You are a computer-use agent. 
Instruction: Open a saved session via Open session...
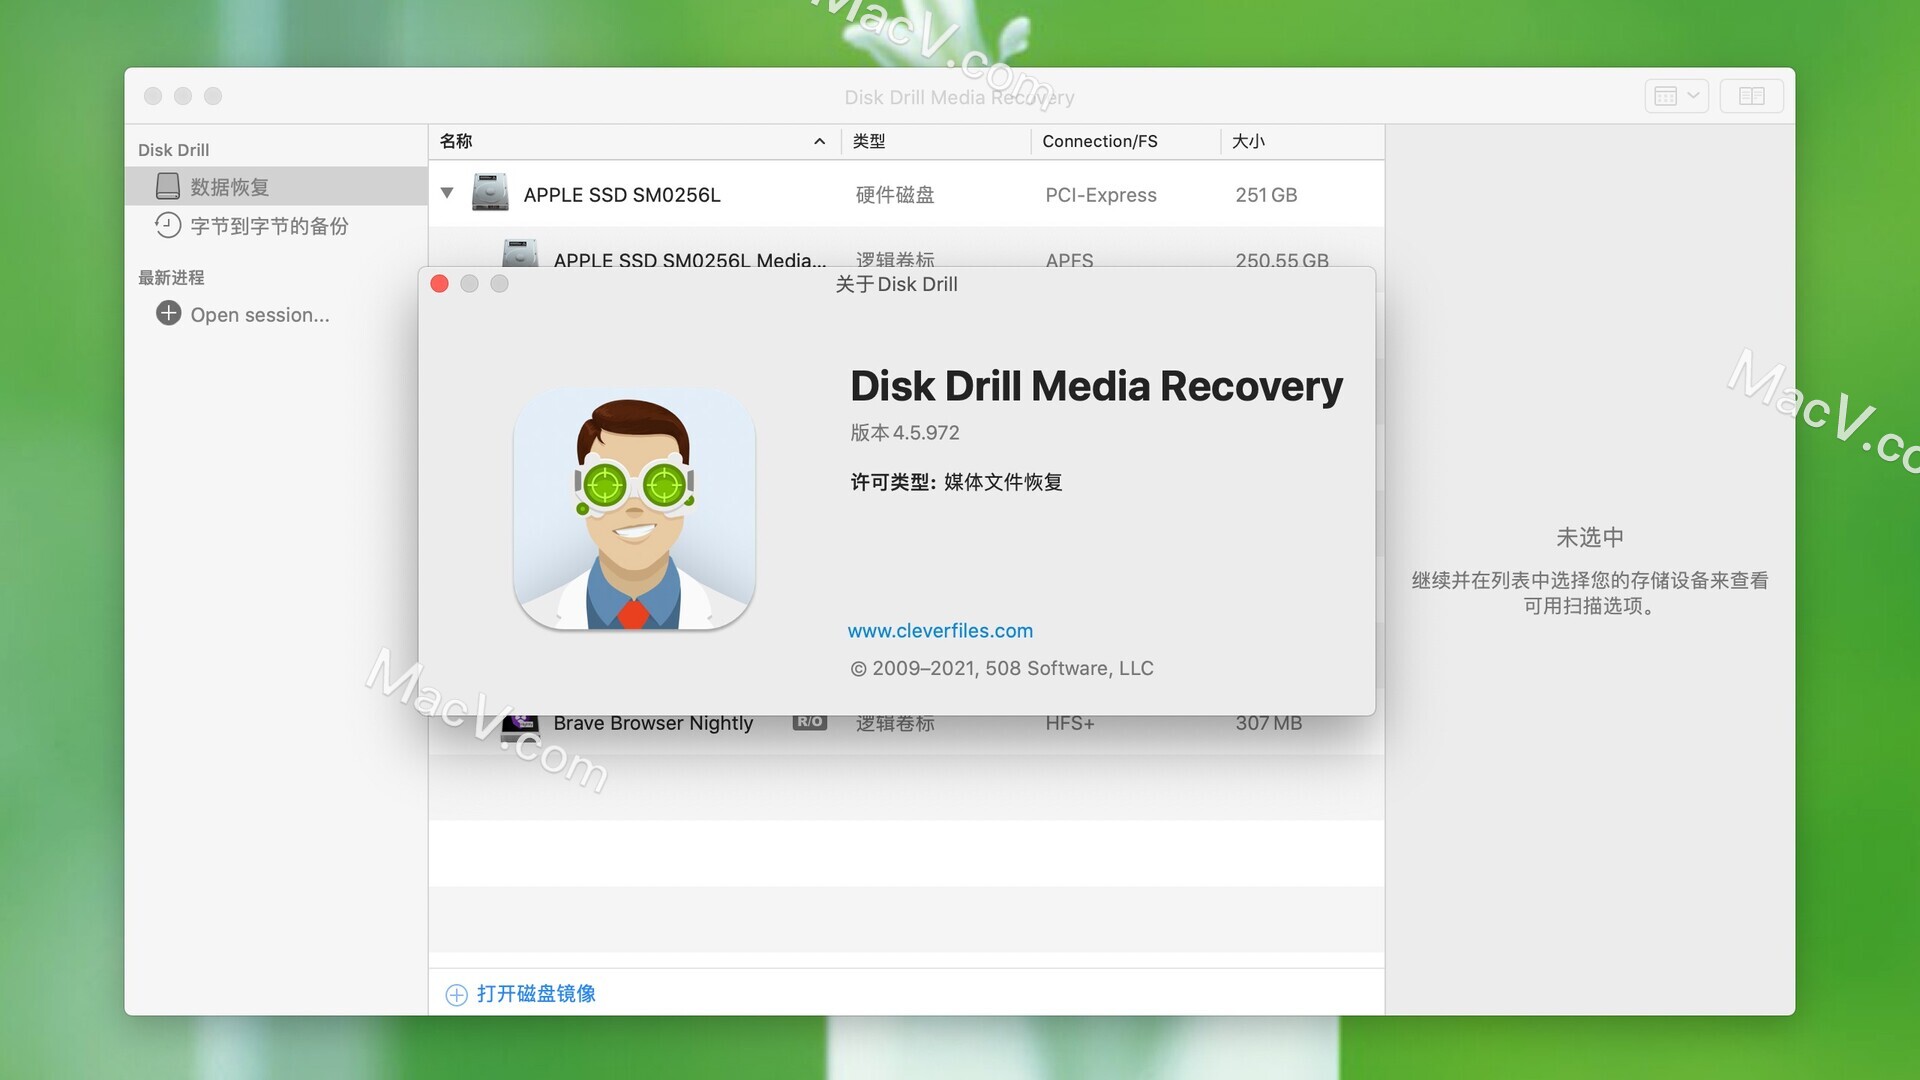[260, 315]
